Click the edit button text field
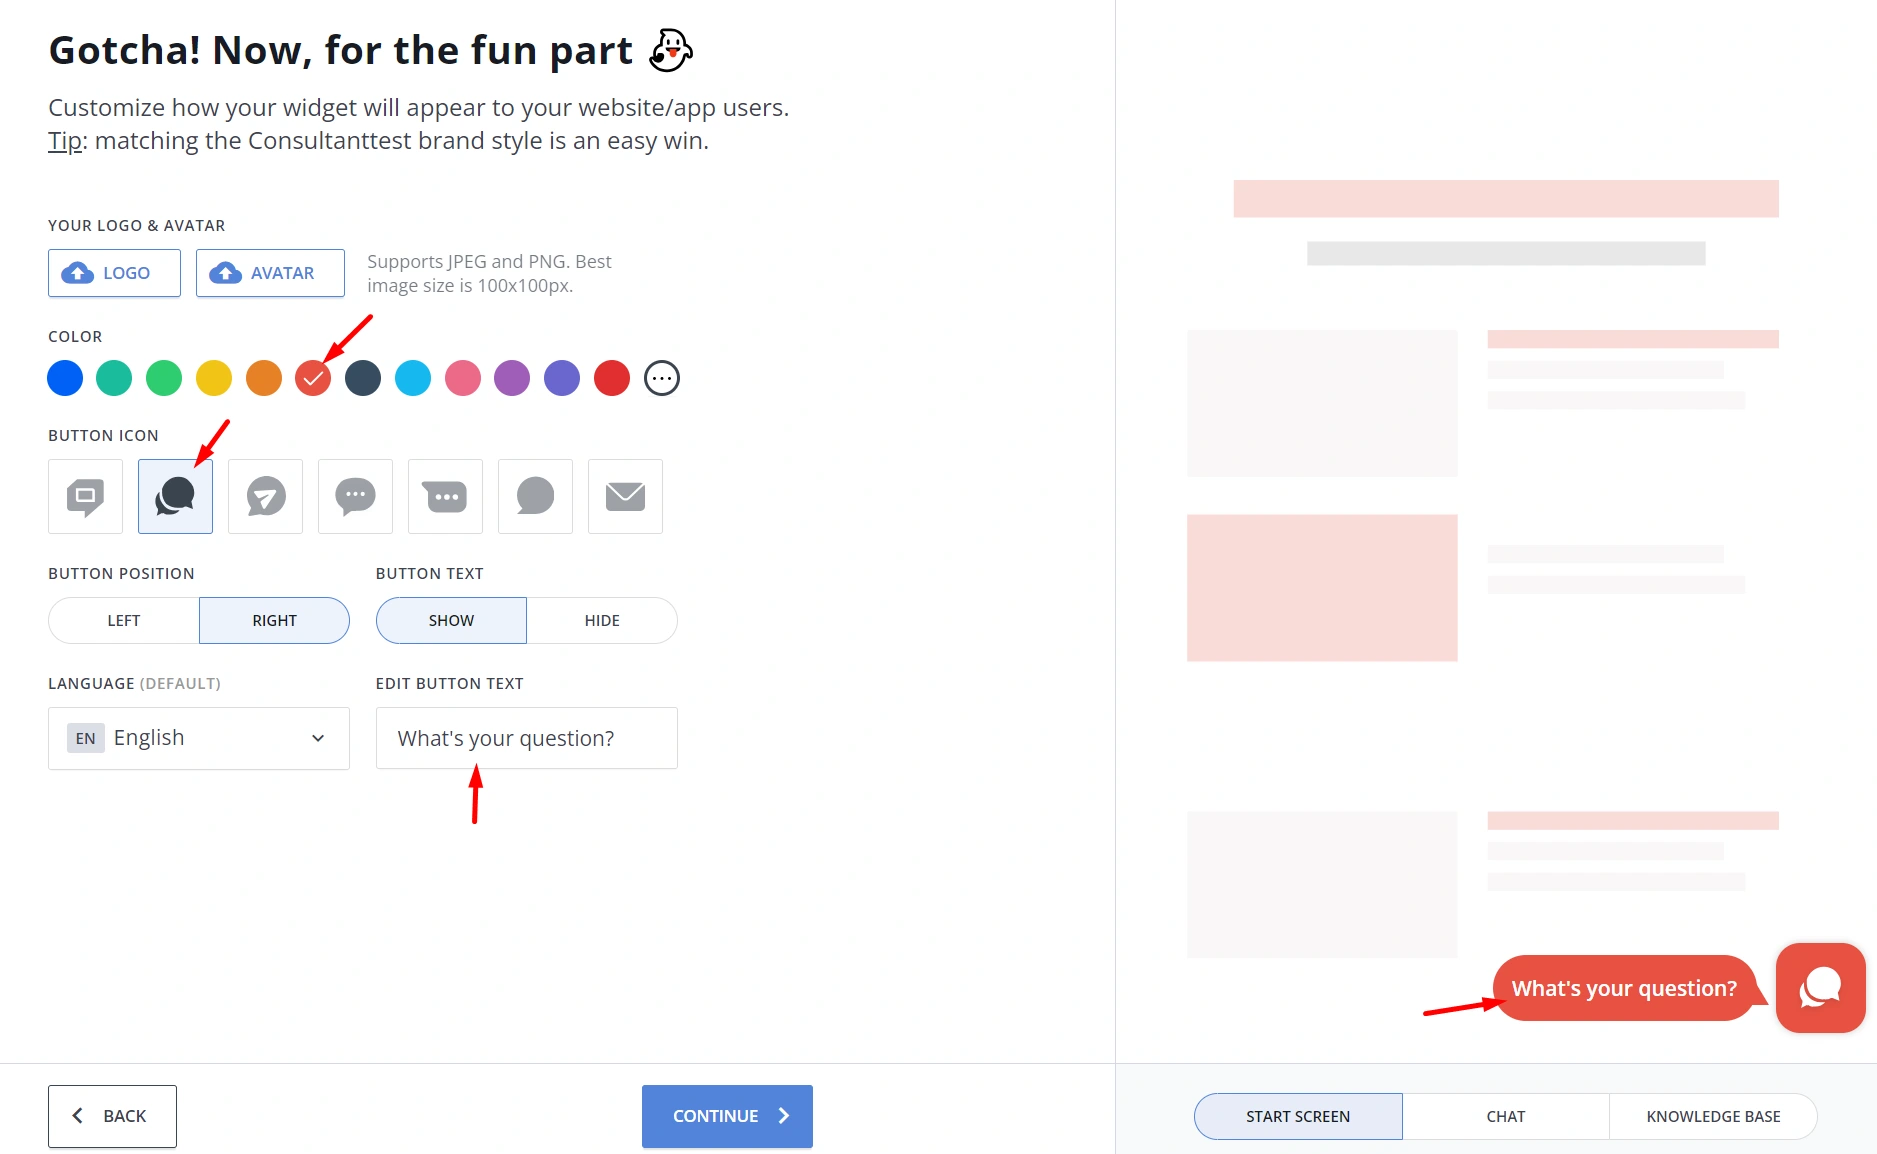The width and height of the screenshot is (1877, 1154). [x=526, y=738]
